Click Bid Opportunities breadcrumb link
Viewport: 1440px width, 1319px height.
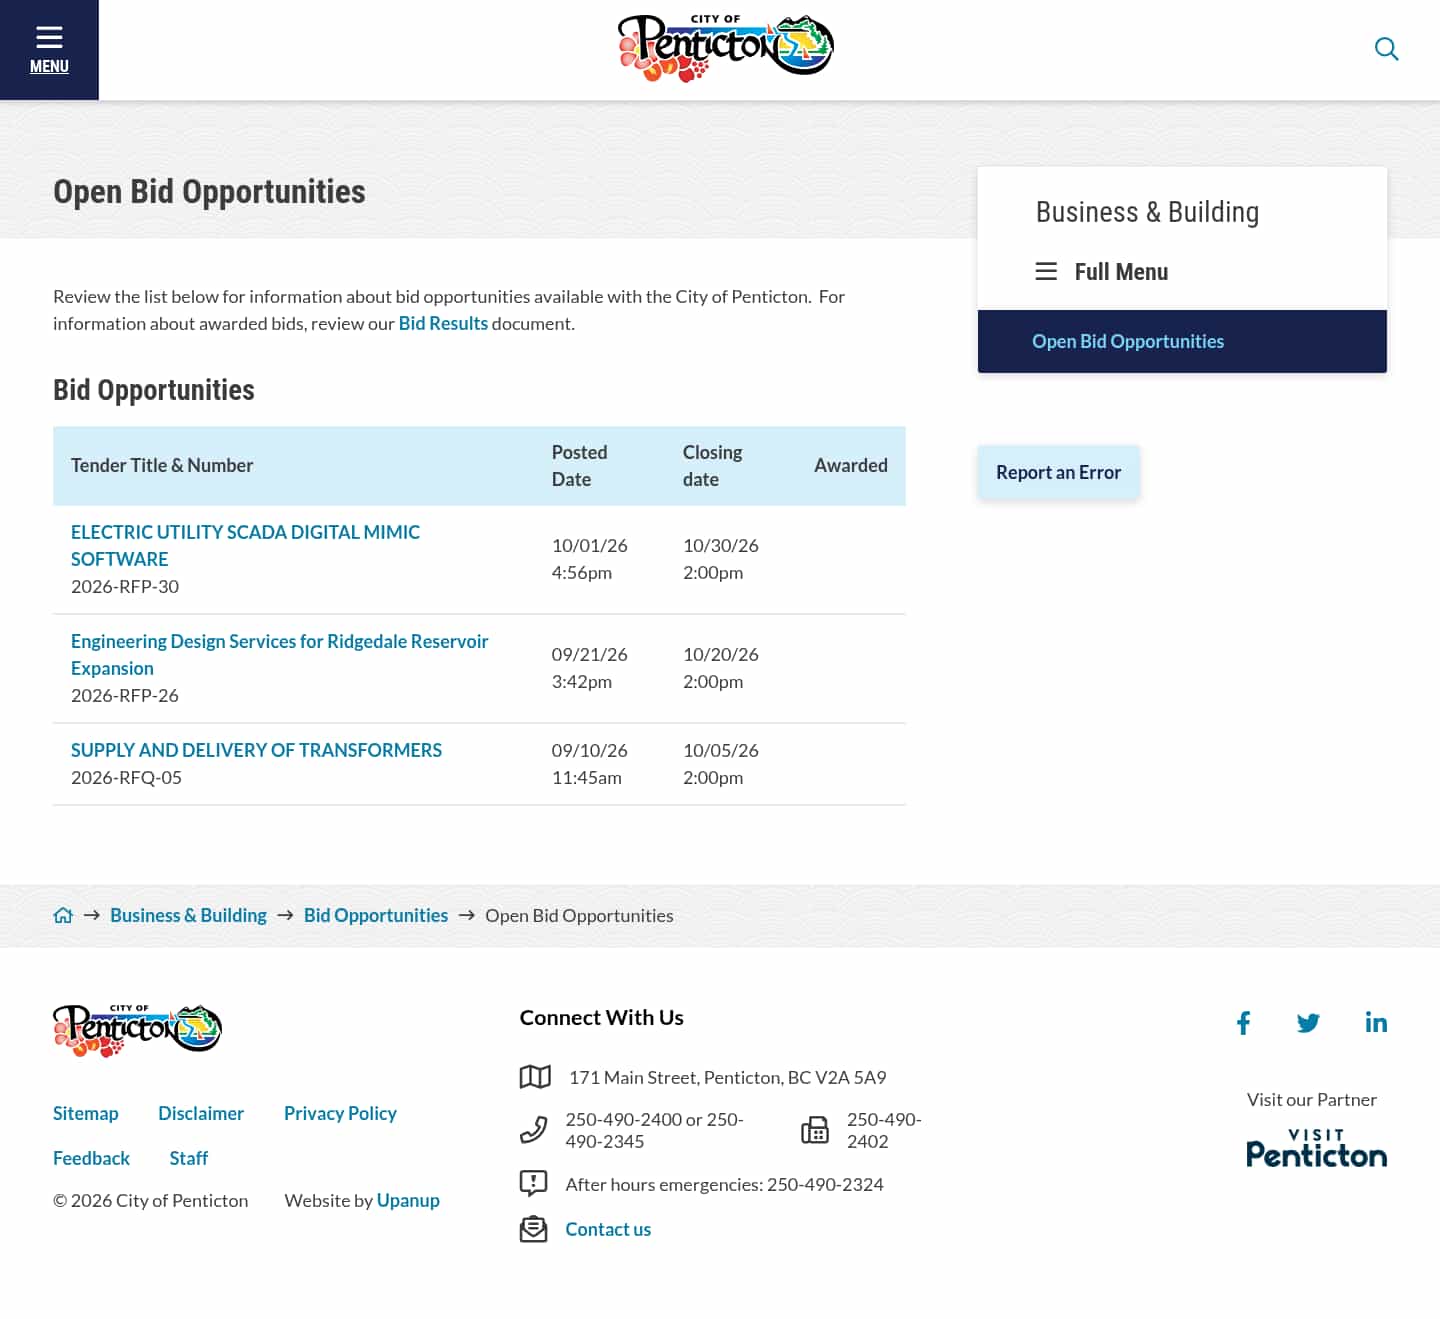[x=376, y=915]
